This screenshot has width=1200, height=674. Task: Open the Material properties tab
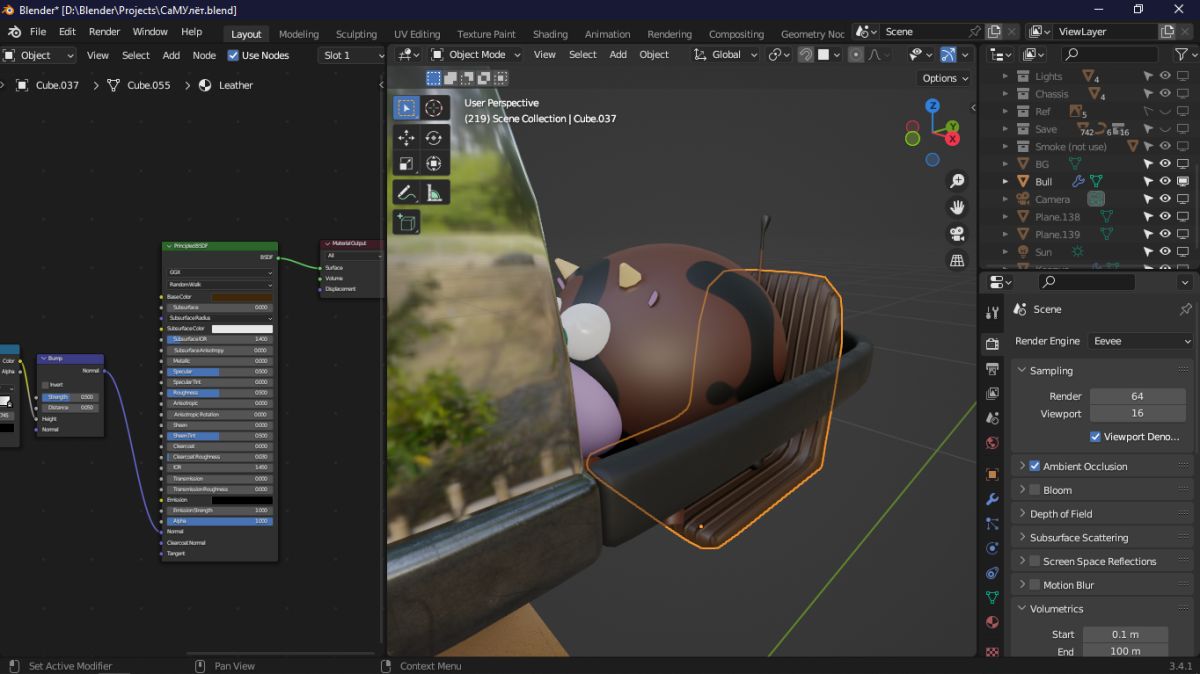tap(992, 622)
